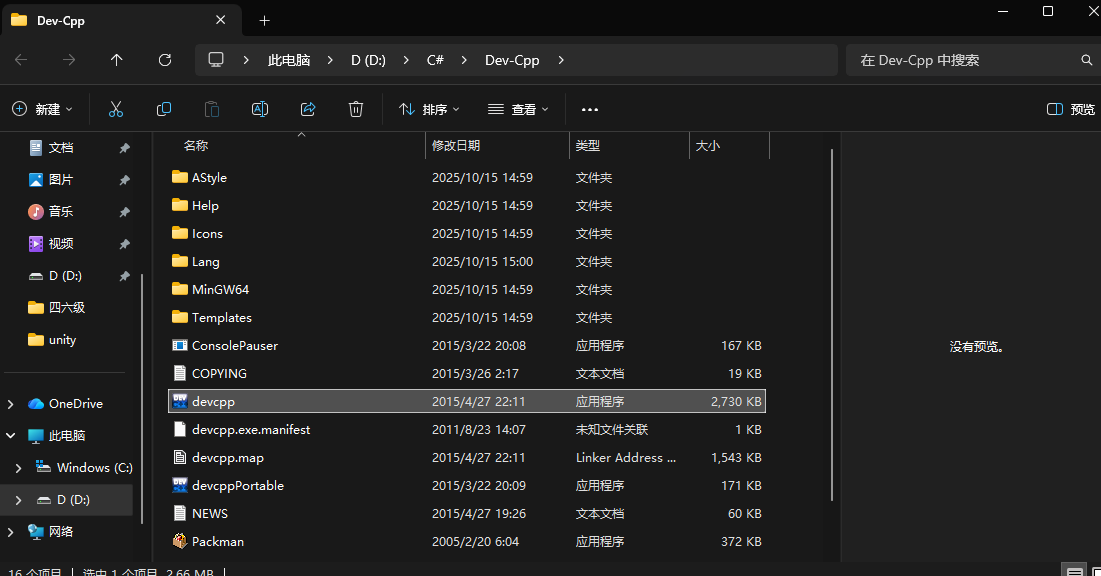Rename devcpp using the rename icon
Screen dimensions: 1101x576
click(x=259, y=109)
